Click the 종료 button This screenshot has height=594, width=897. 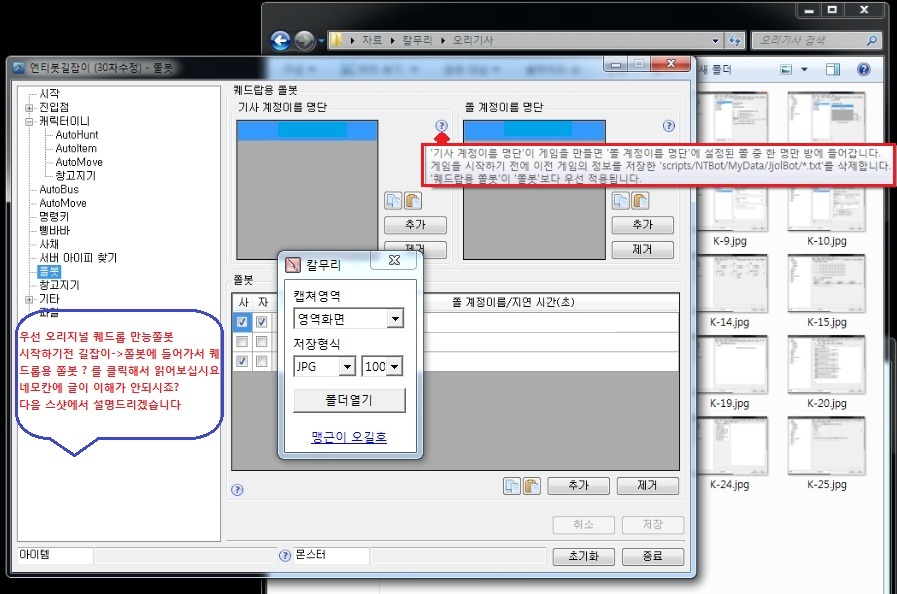[653, 556]
